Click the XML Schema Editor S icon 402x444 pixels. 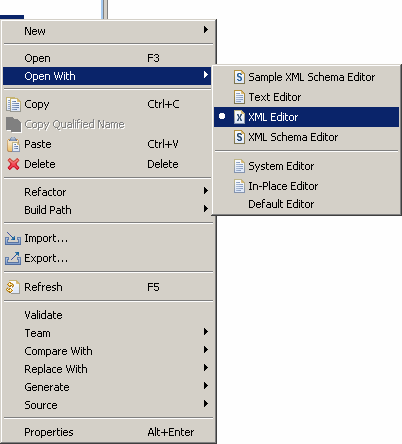(239, 137)
